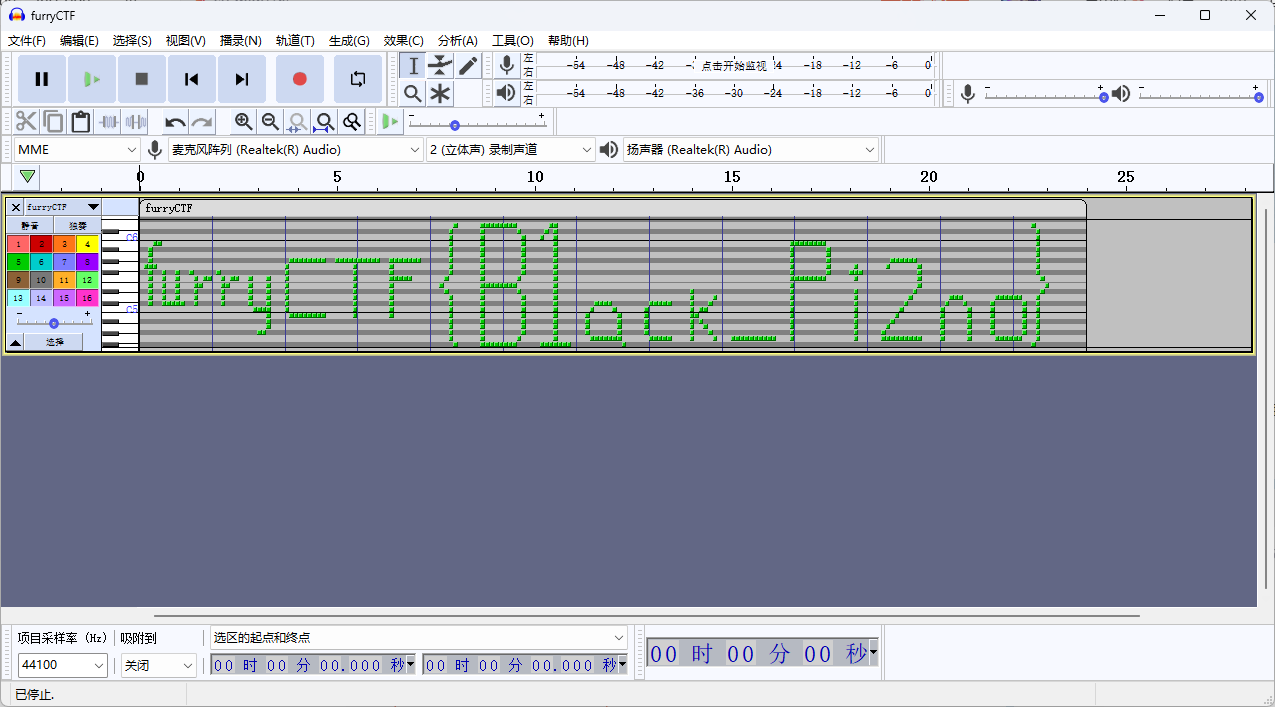Click the Skip to Start button

(x=191, y=79)
